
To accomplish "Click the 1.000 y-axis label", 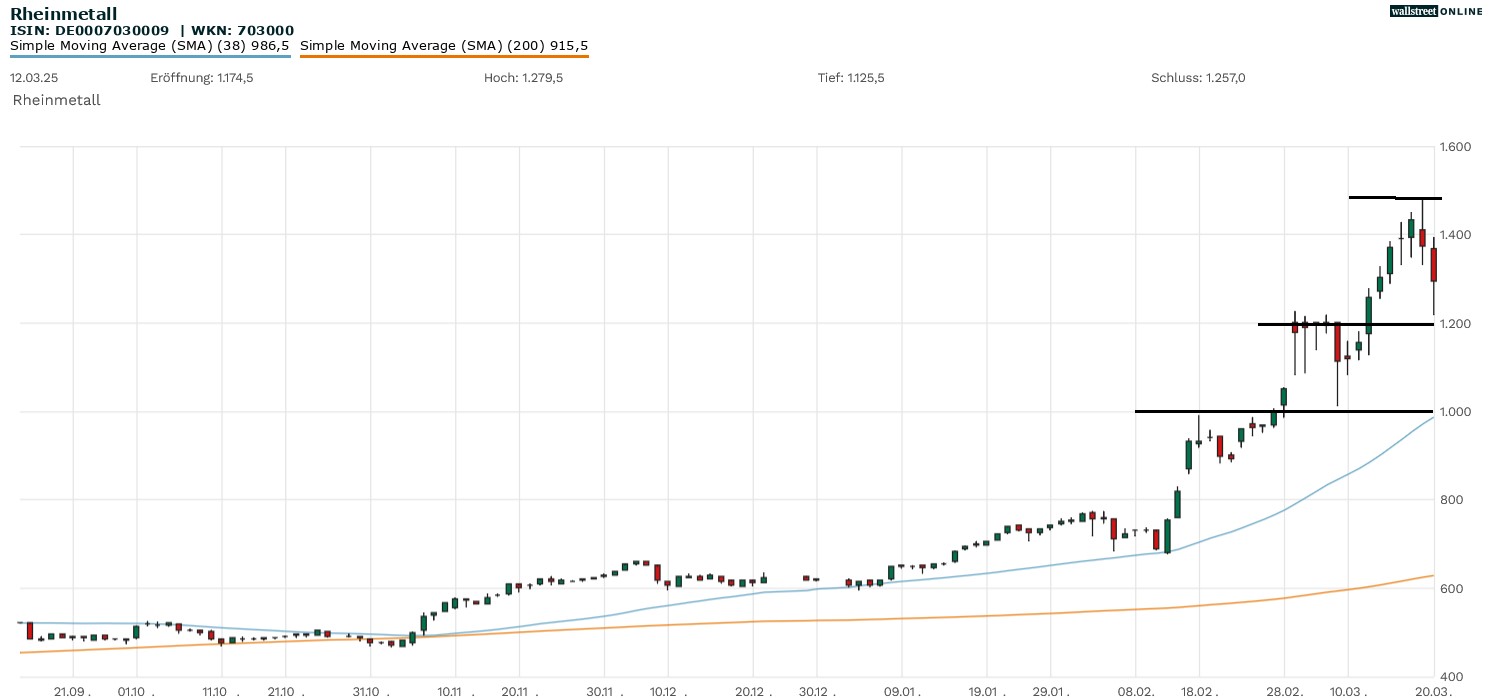I will point(1454,412).
